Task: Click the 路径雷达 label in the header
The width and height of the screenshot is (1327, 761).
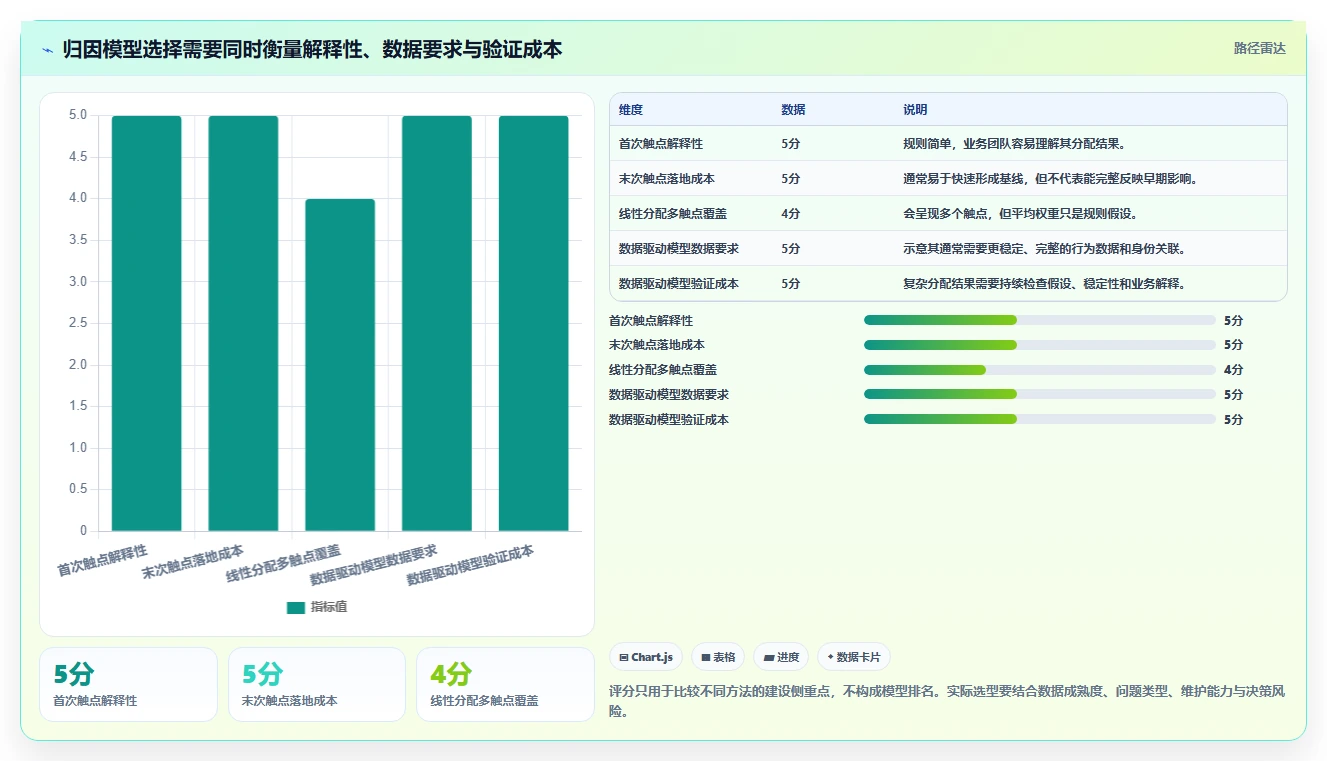Action: 1259,48
